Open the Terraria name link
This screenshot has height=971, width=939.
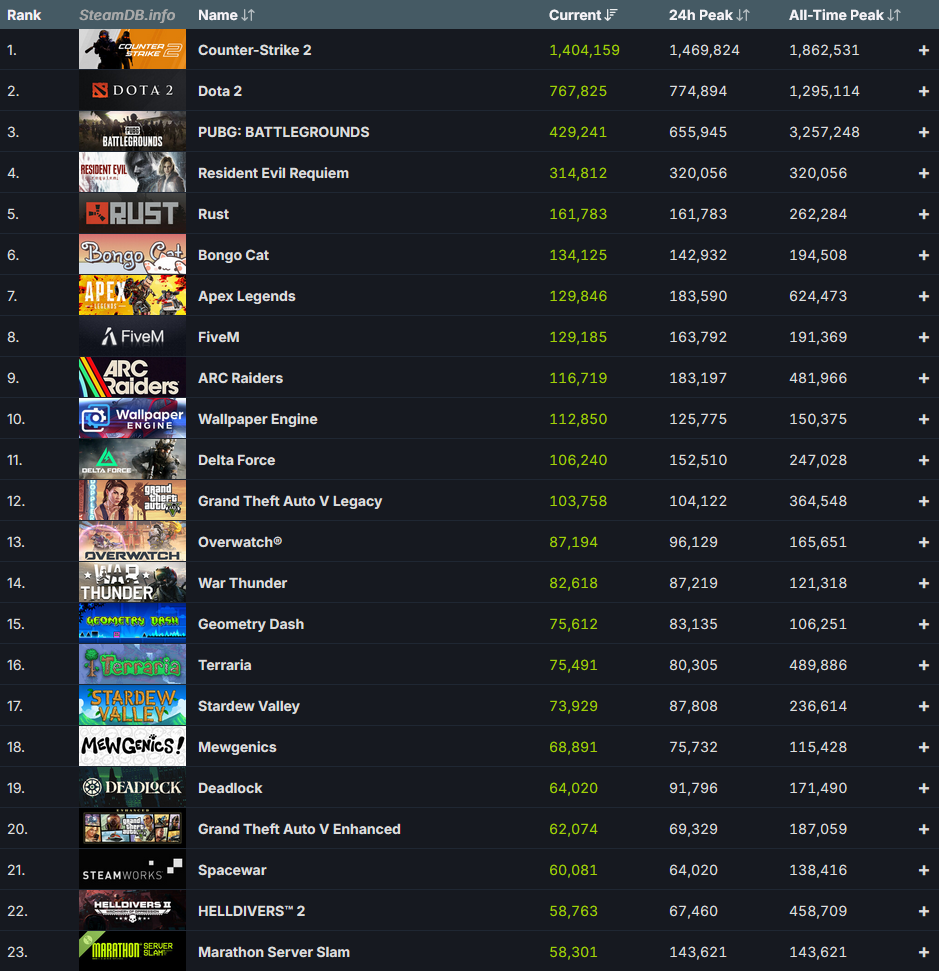coord(225,665)
